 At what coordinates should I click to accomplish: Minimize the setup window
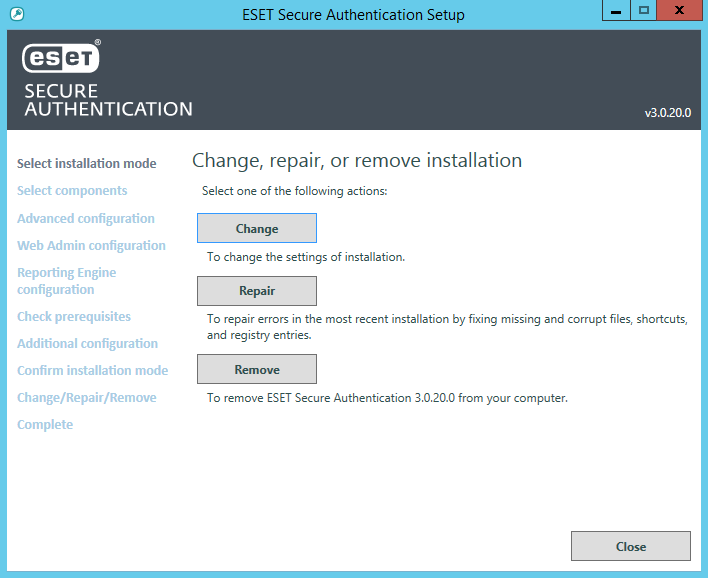pyautogui.click(x=617, y=10)
